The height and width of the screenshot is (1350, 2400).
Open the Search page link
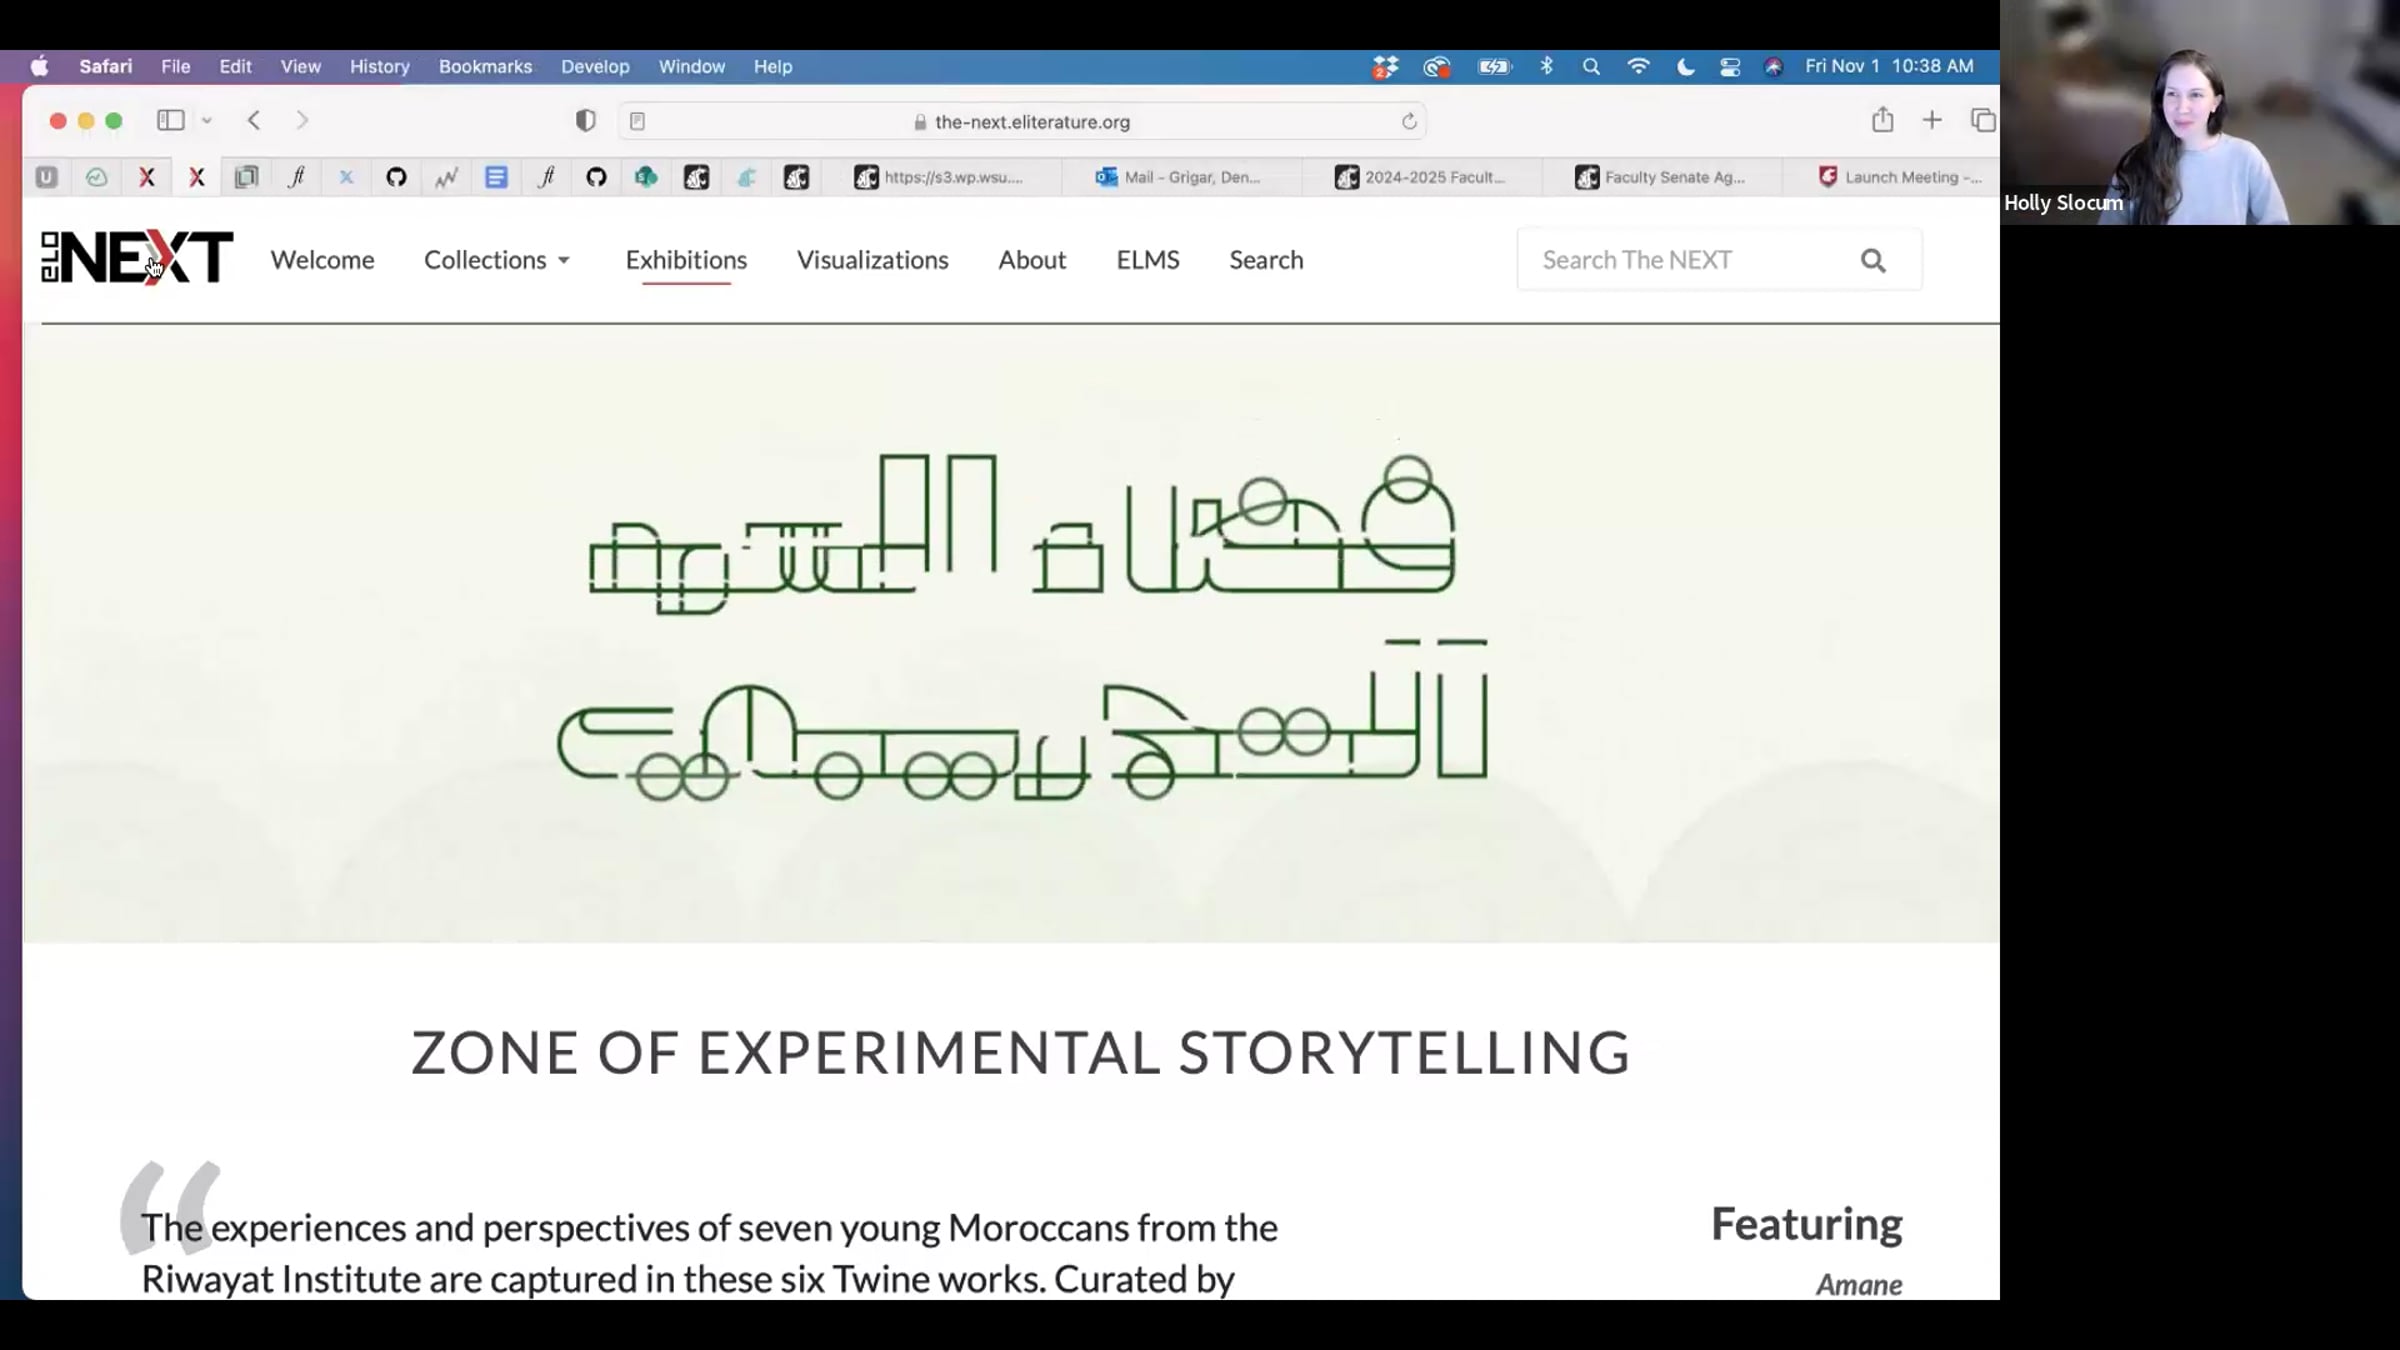(1266, 260)
